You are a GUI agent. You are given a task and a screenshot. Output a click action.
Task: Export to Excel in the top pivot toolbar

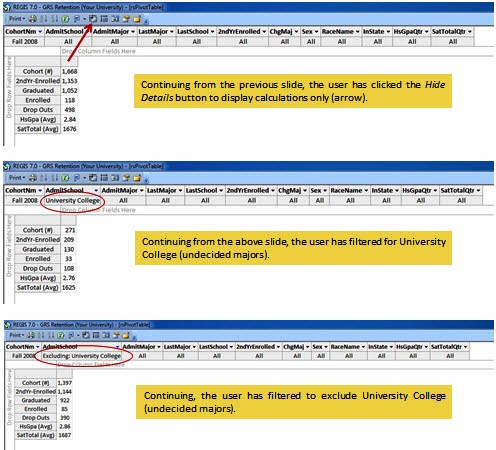point(65,19)
